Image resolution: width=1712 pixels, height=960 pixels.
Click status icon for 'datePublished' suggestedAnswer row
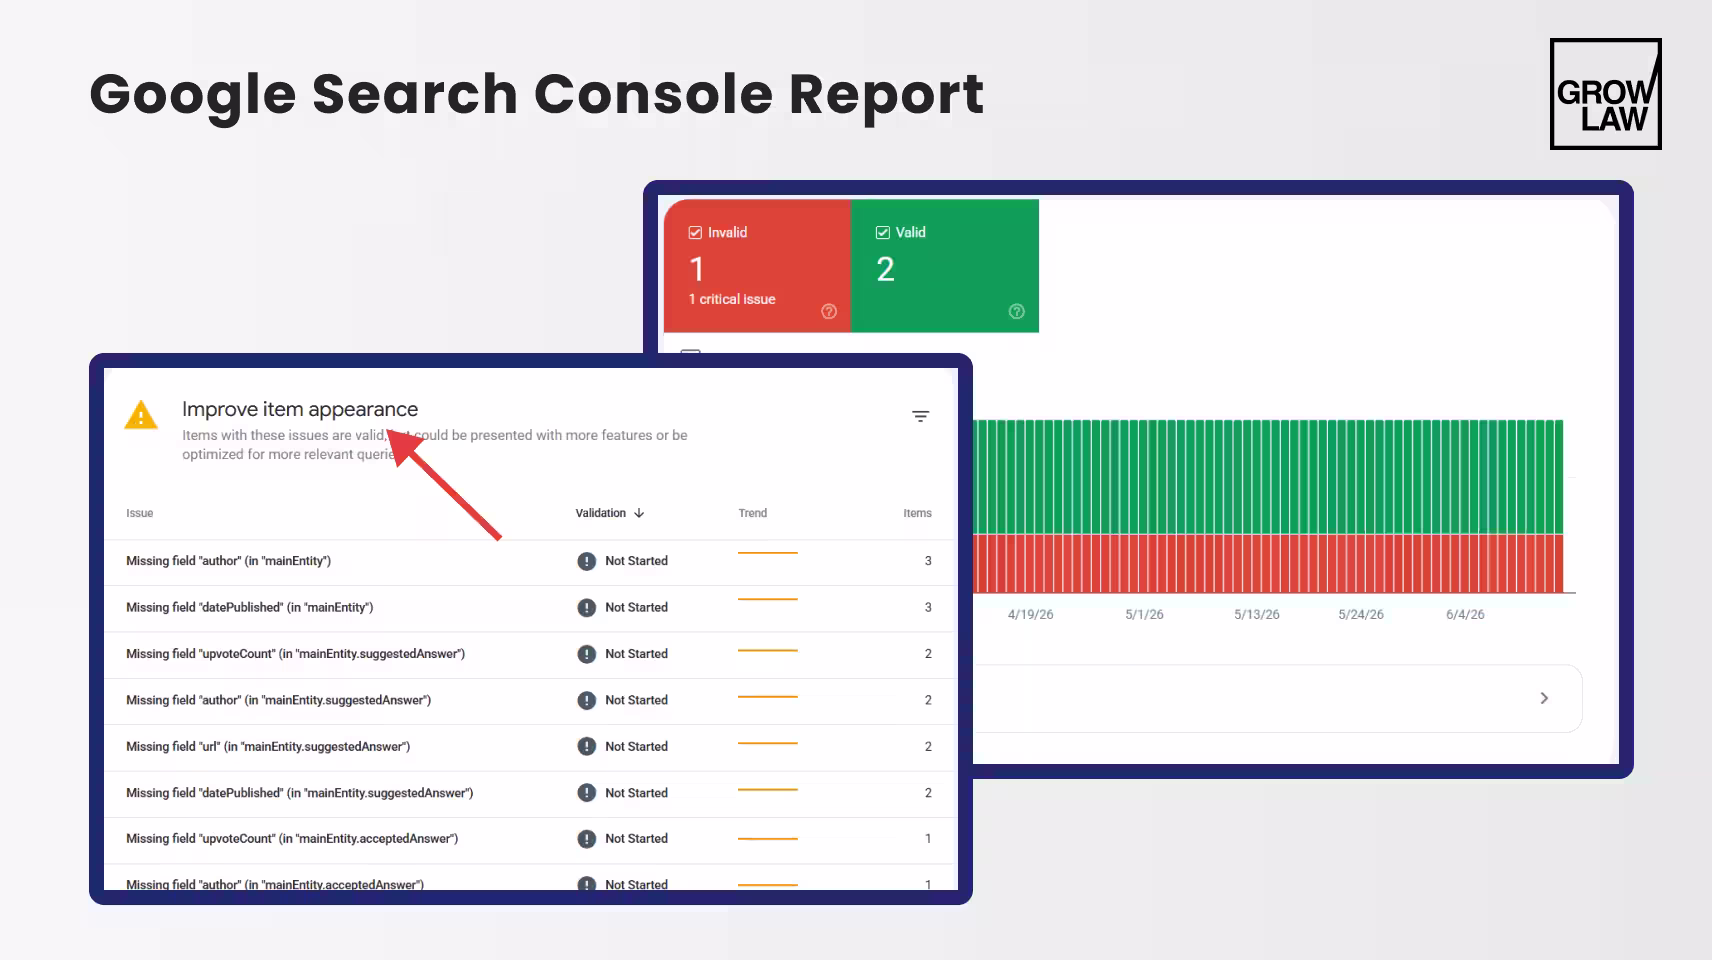coord(587,793)
